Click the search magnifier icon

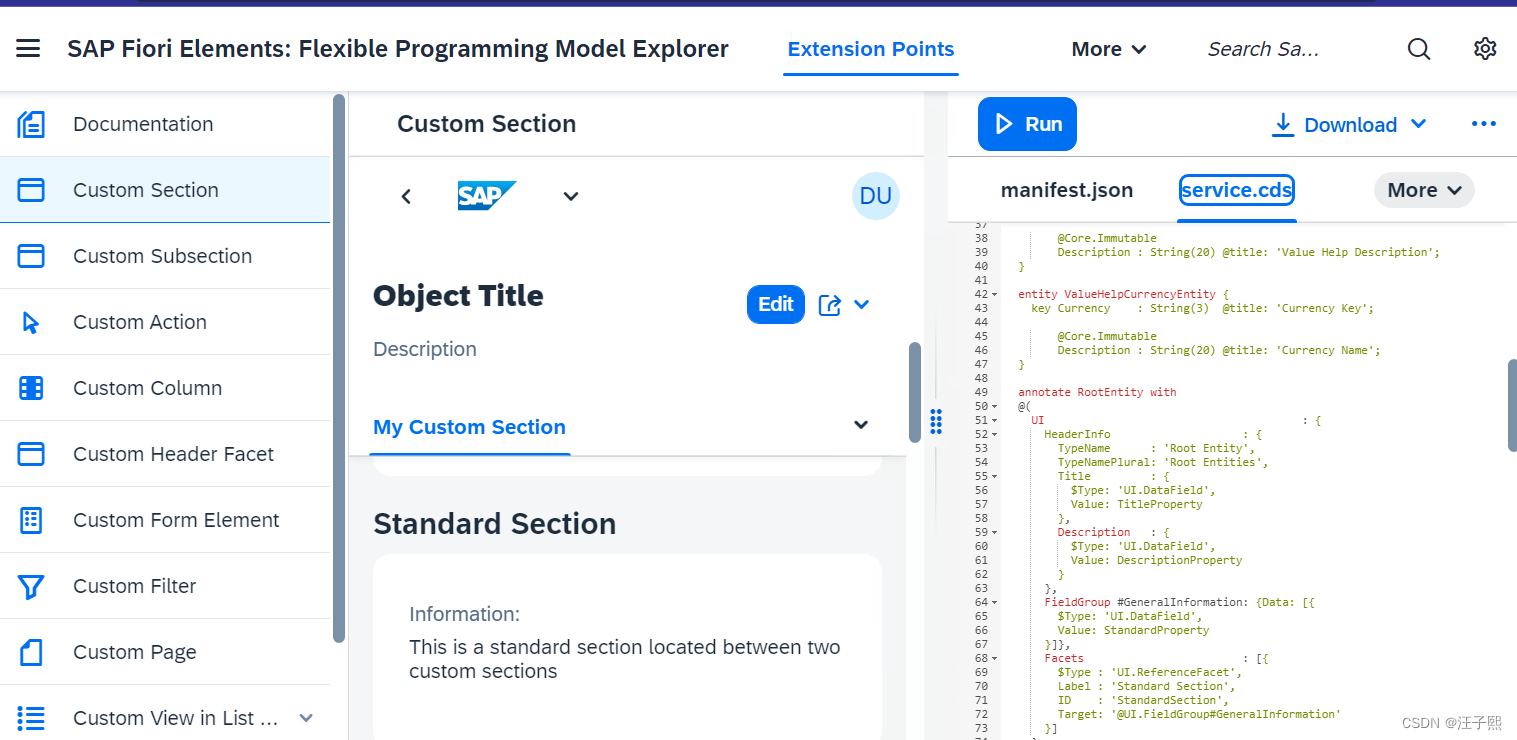pyautogui.click(x=1419, y=49)
